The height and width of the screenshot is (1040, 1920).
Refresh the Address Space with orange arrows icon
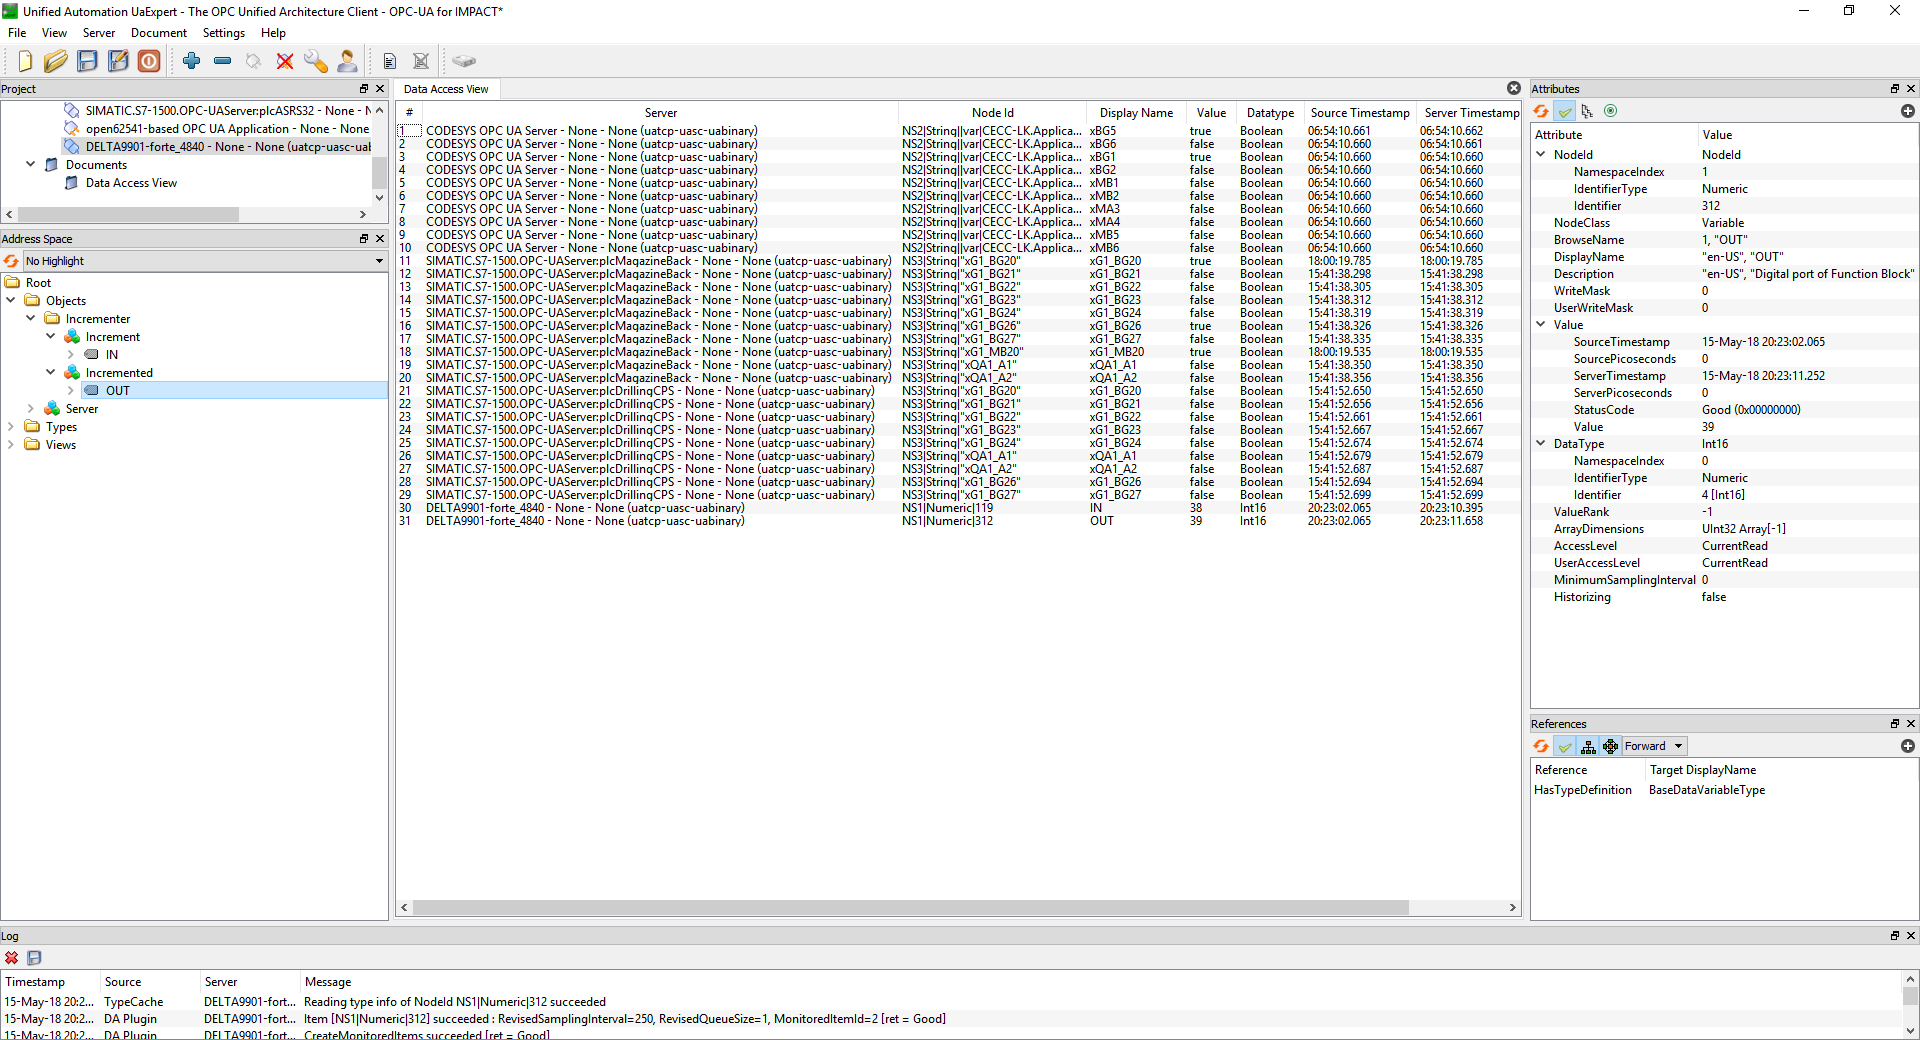[11, 261]
